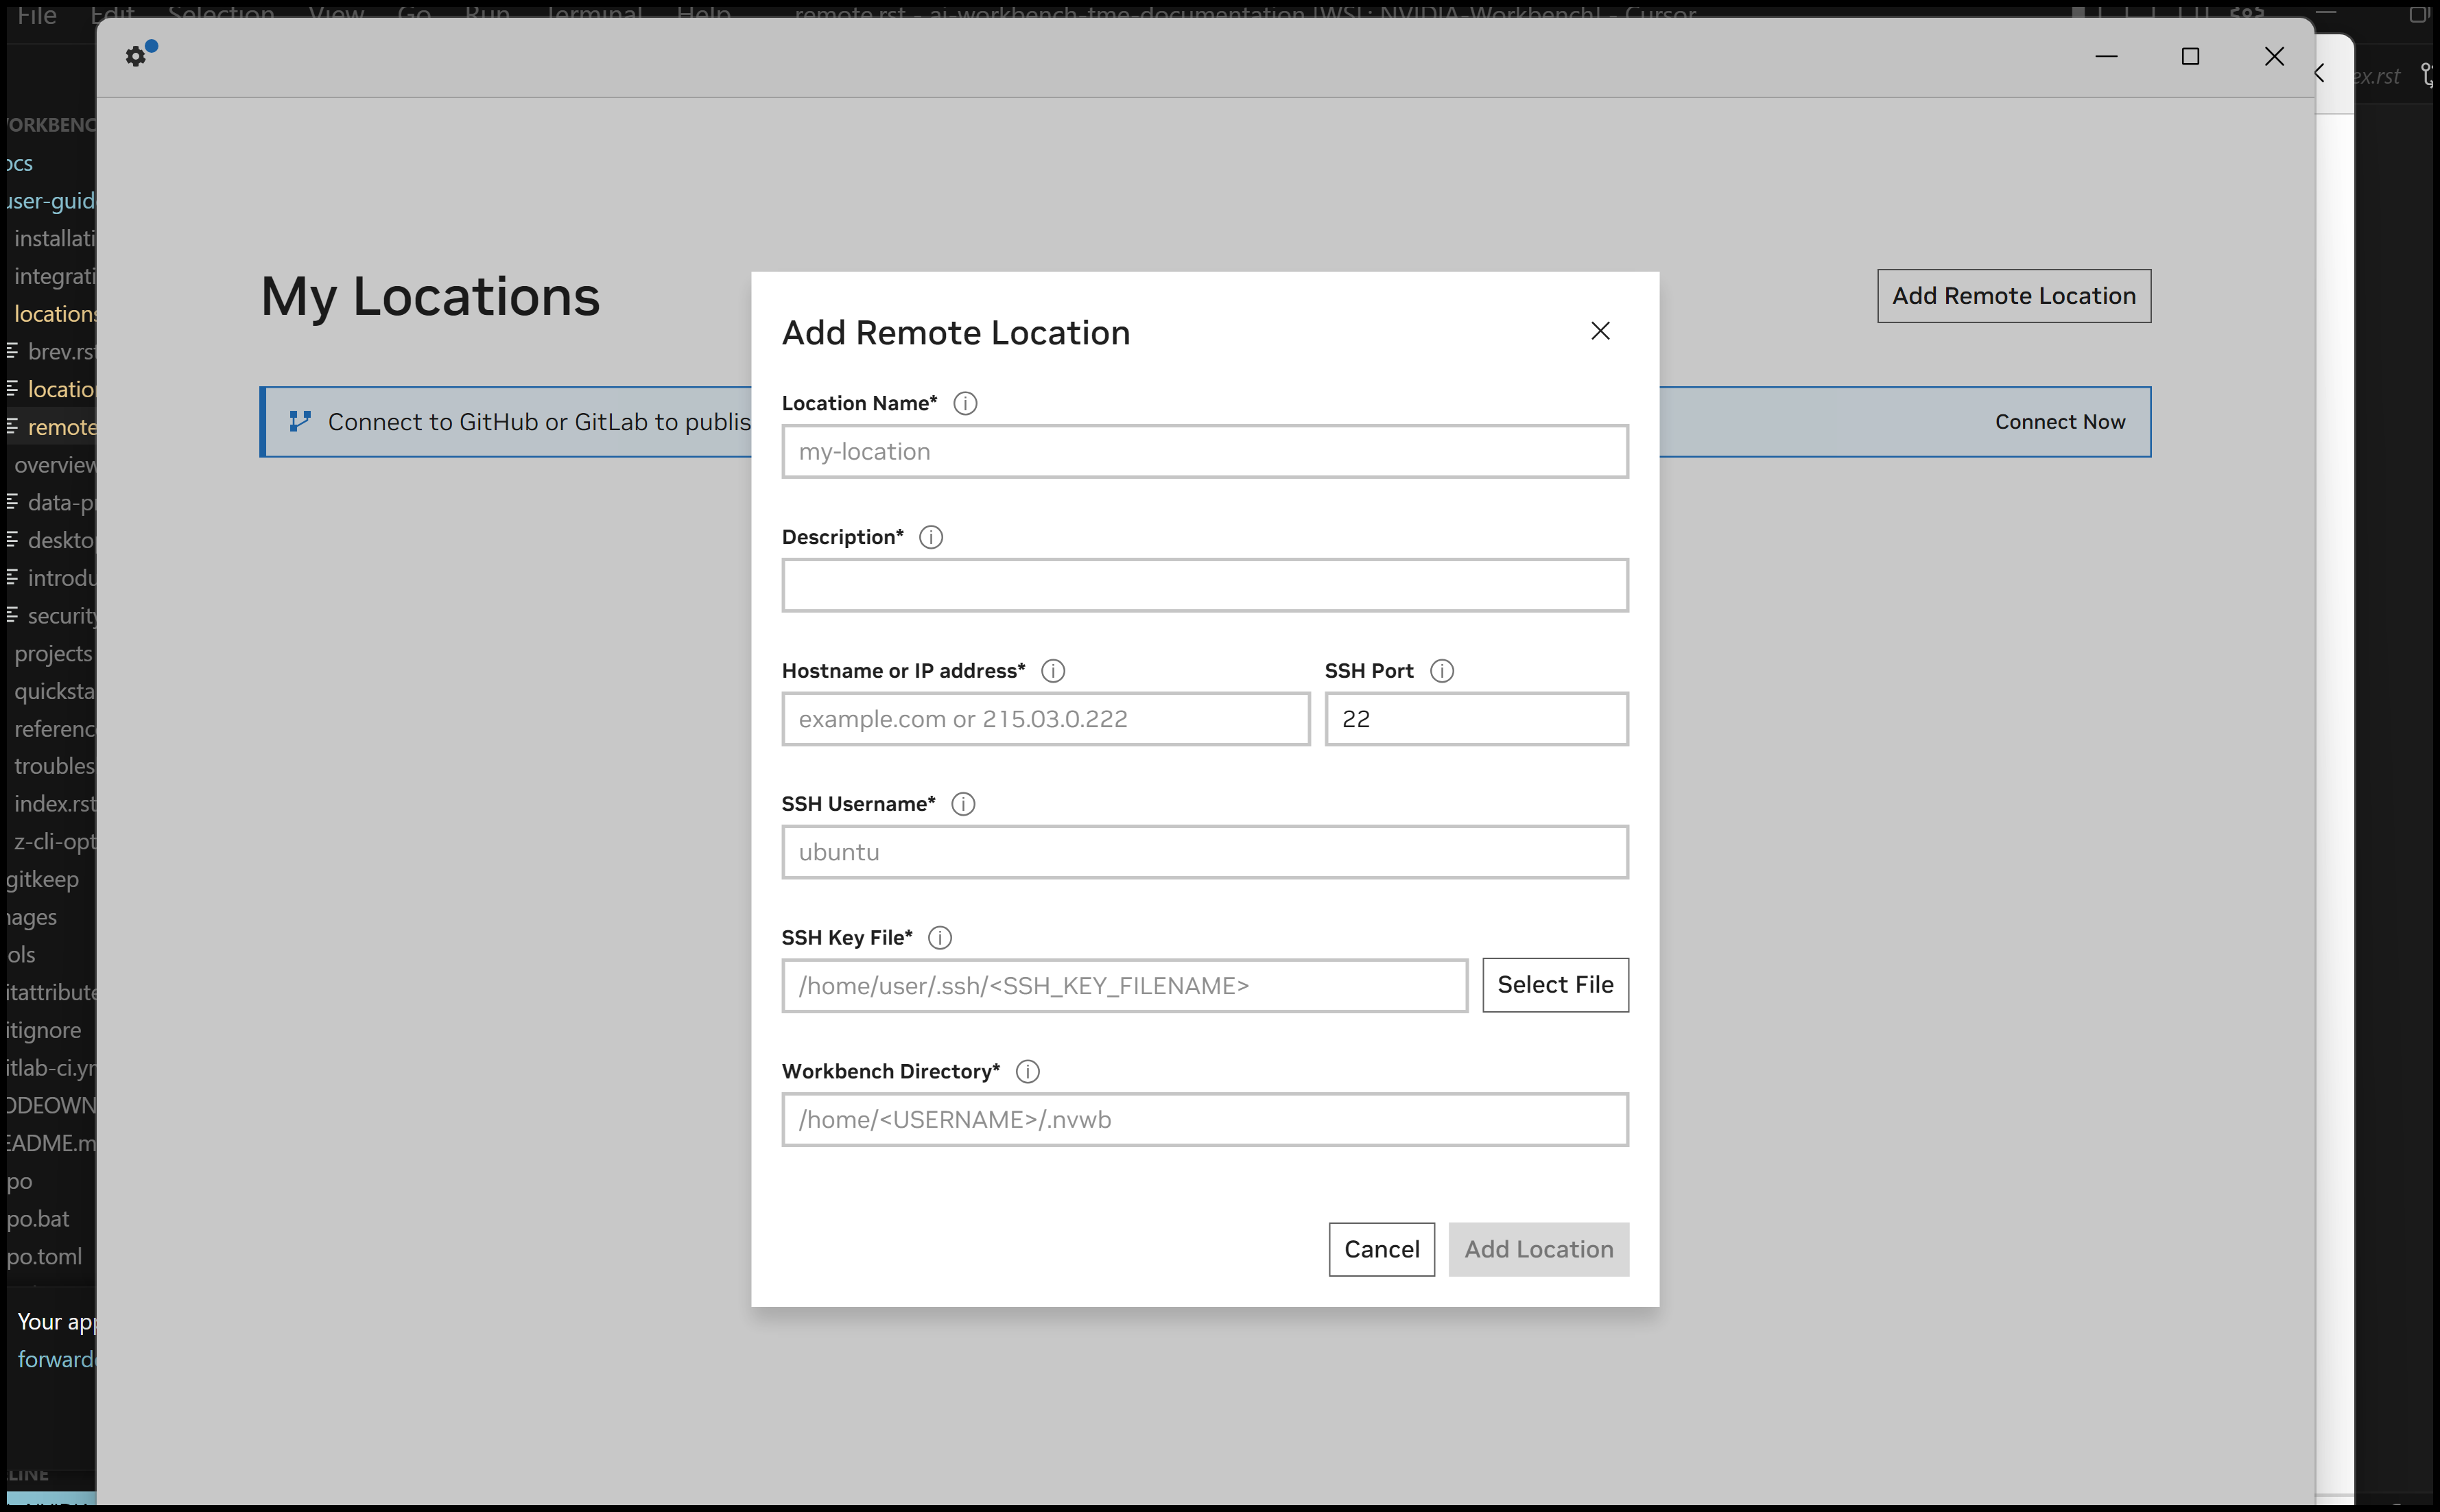Show info tooltip for SSH Port

click(x=1442, y=671)
